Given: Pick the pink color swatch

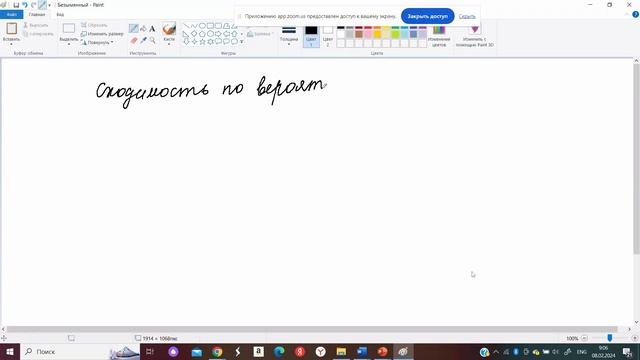Looking at the screenshot, I should [368, 33].
